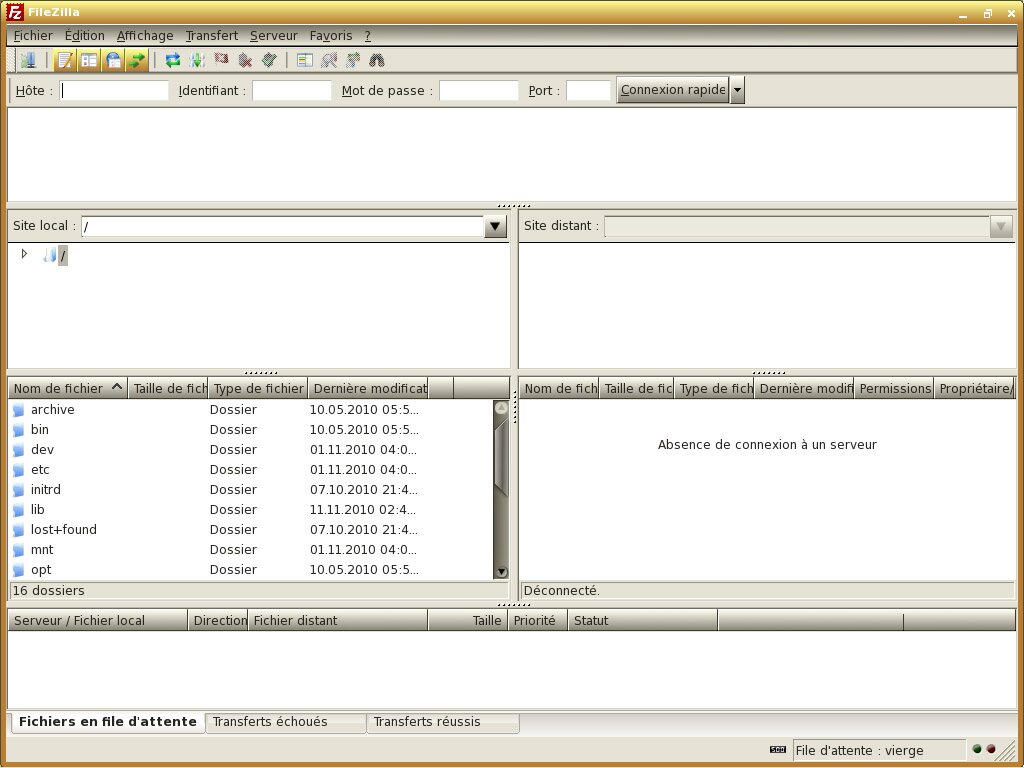Viewport: 1024px width, 768px height.
Task: Toggle the transfer queue display
Action: pos(136,60)
